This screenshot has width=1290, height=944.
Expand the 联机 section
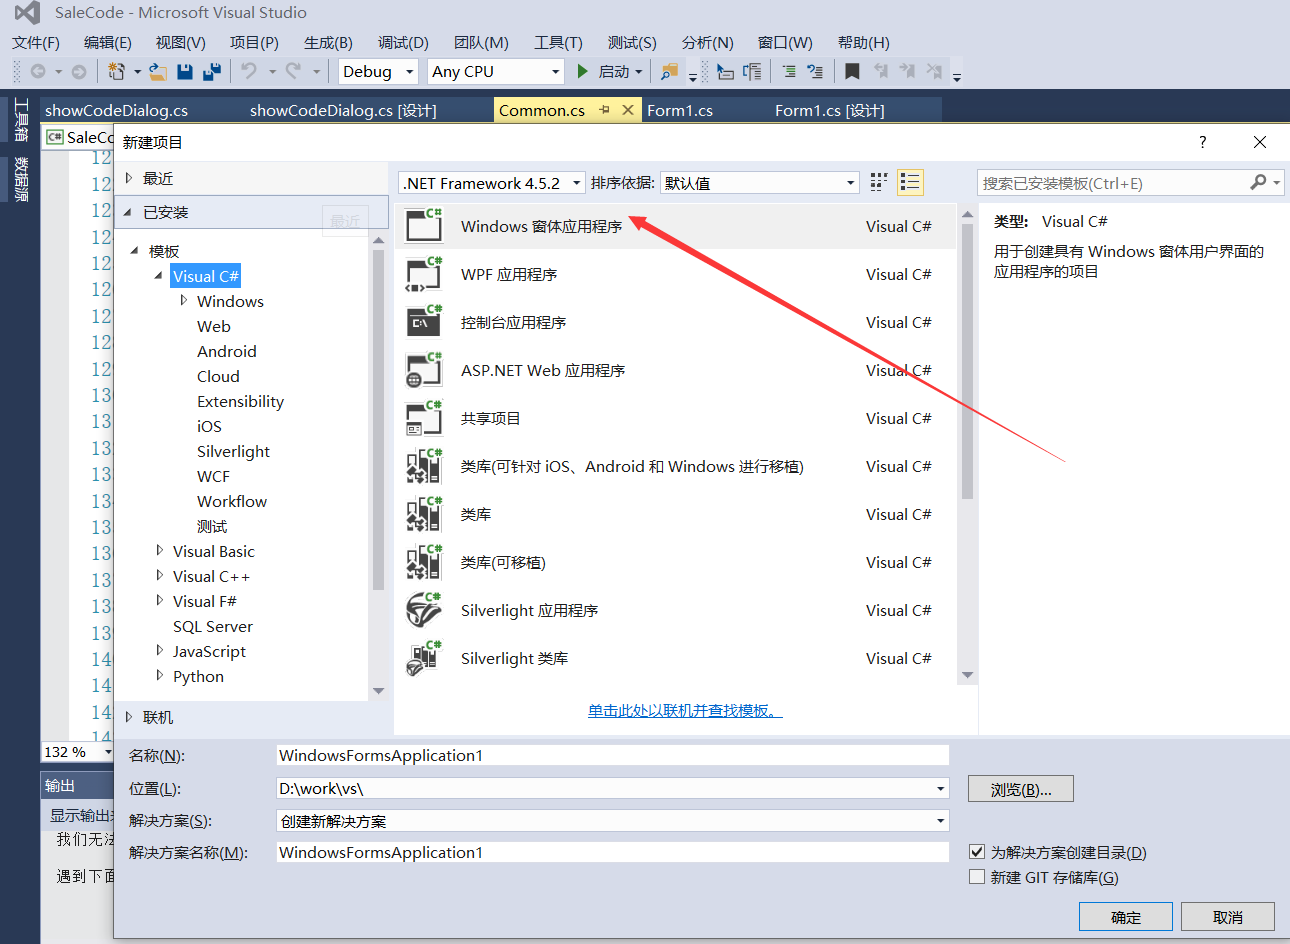click(x=129, y=717)
